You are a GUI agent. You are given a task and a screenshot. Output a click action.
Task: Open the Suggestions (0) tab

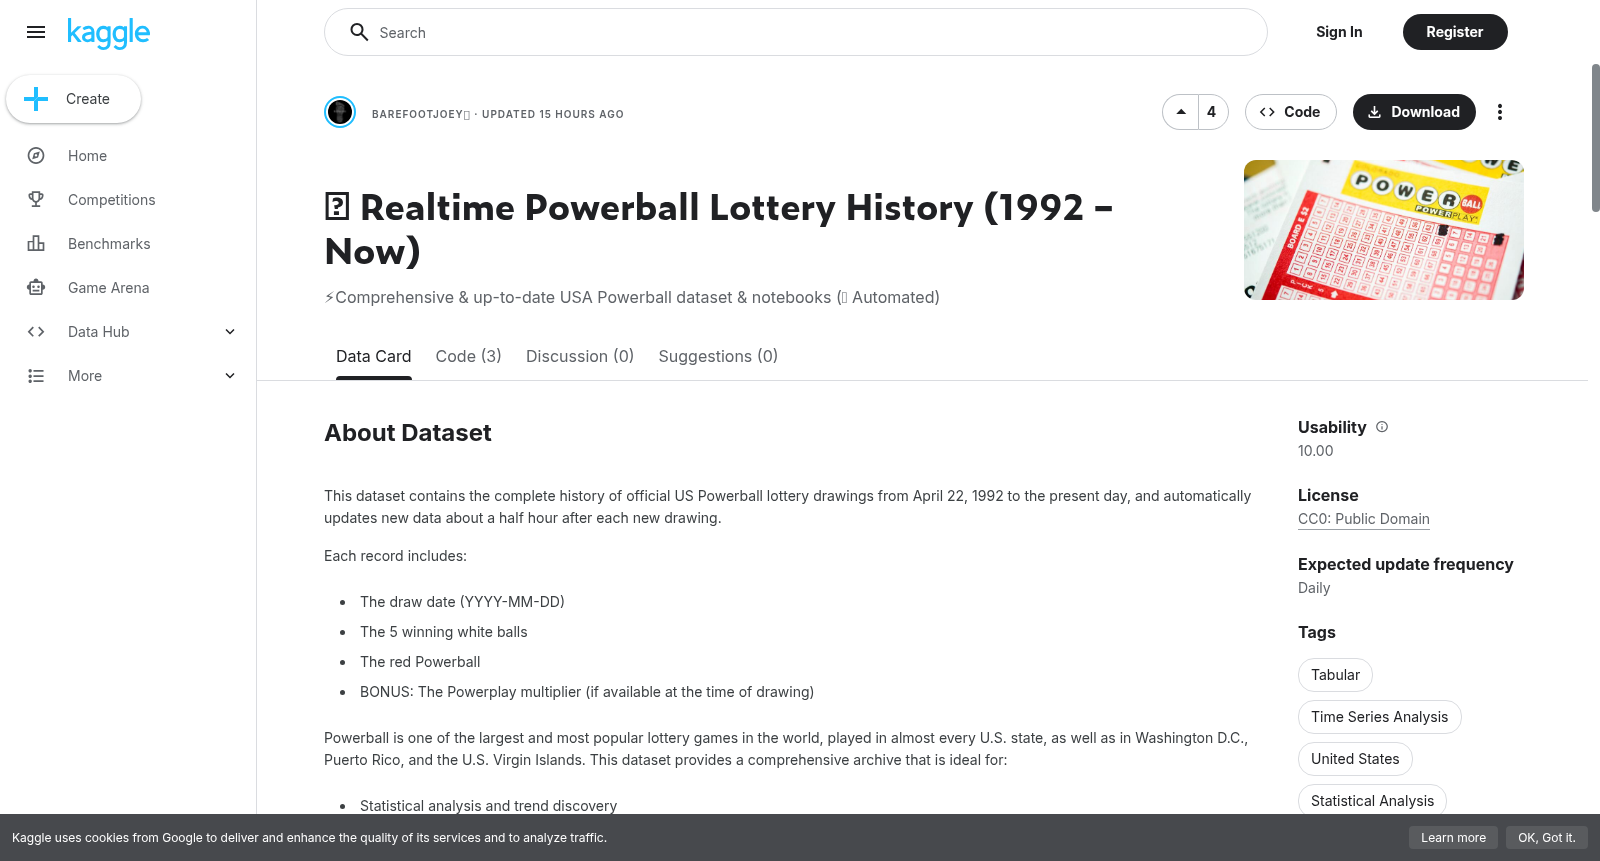tap(718, 357)
